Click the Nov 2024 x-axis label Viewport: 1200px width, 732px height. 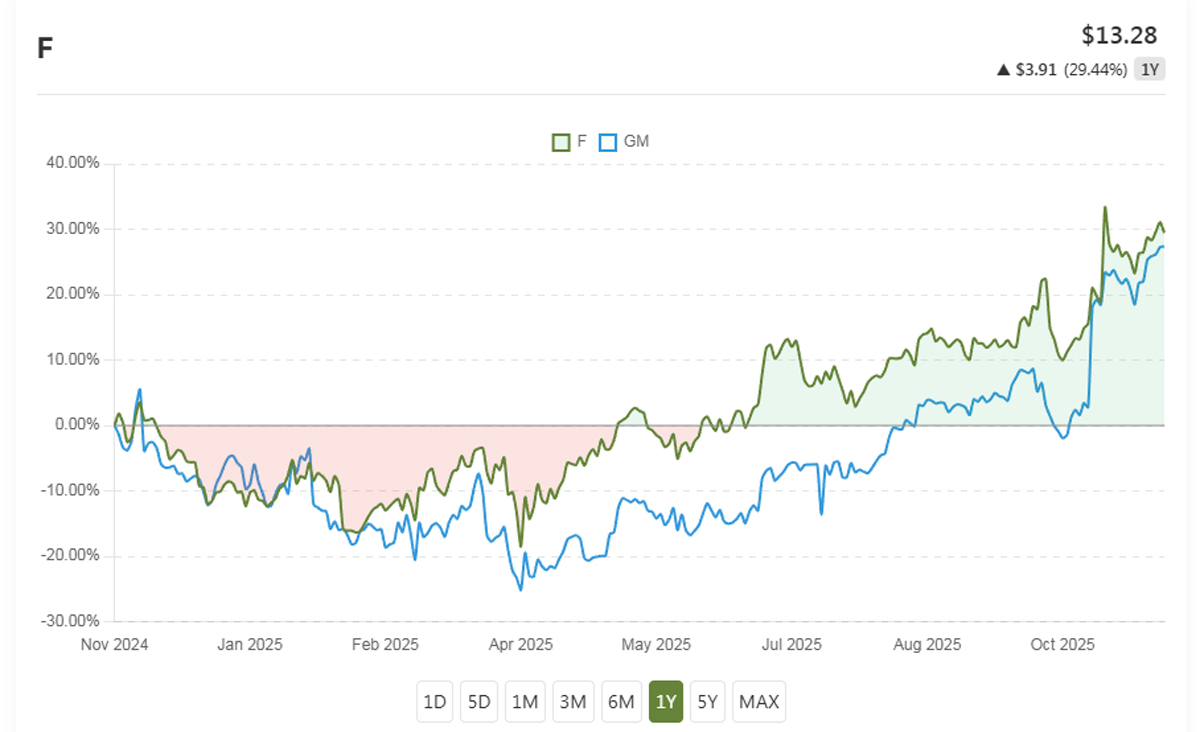click(x=114, y=645)
